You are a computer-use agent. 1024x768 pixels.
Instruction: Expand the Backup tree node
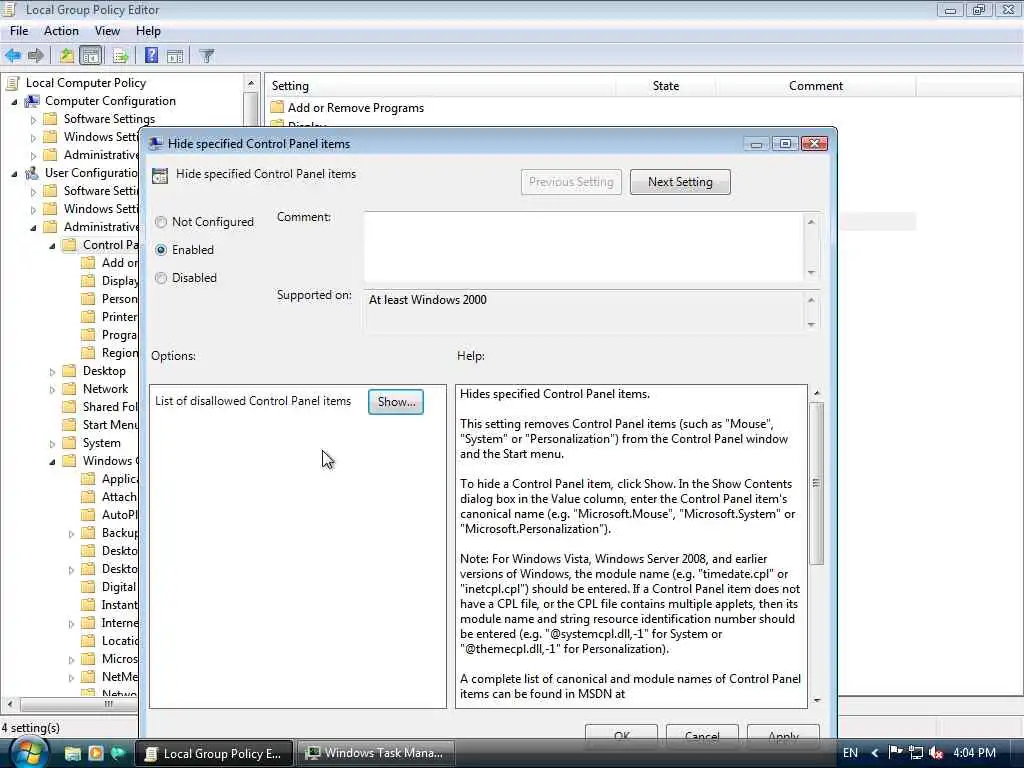tap(71, 534)
